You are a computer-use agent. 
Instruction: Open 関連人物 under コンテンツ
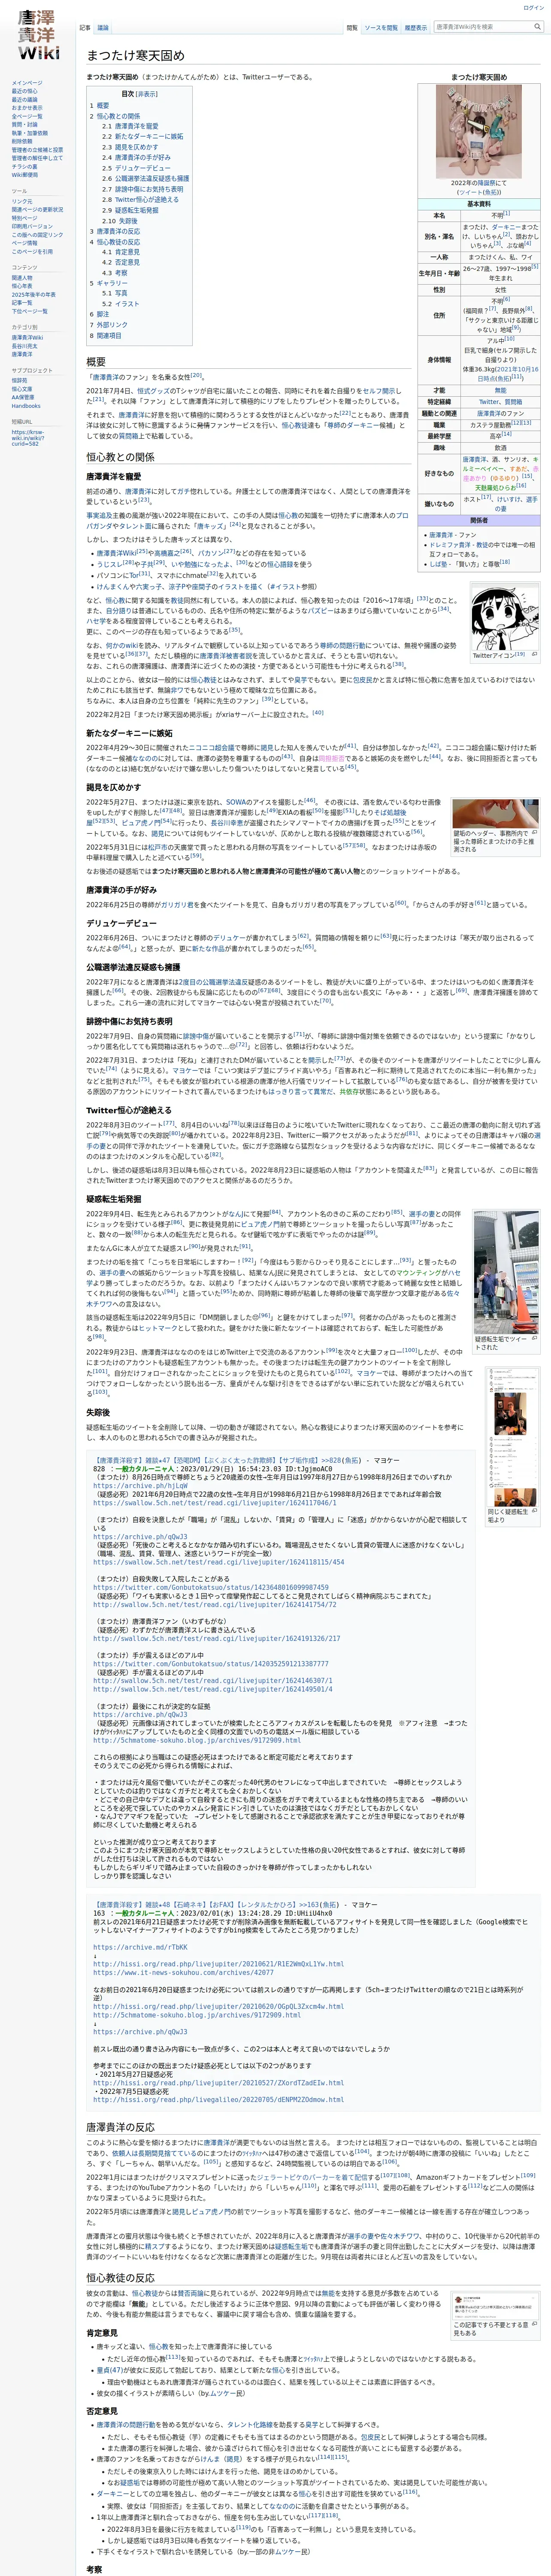pos(22,278)
